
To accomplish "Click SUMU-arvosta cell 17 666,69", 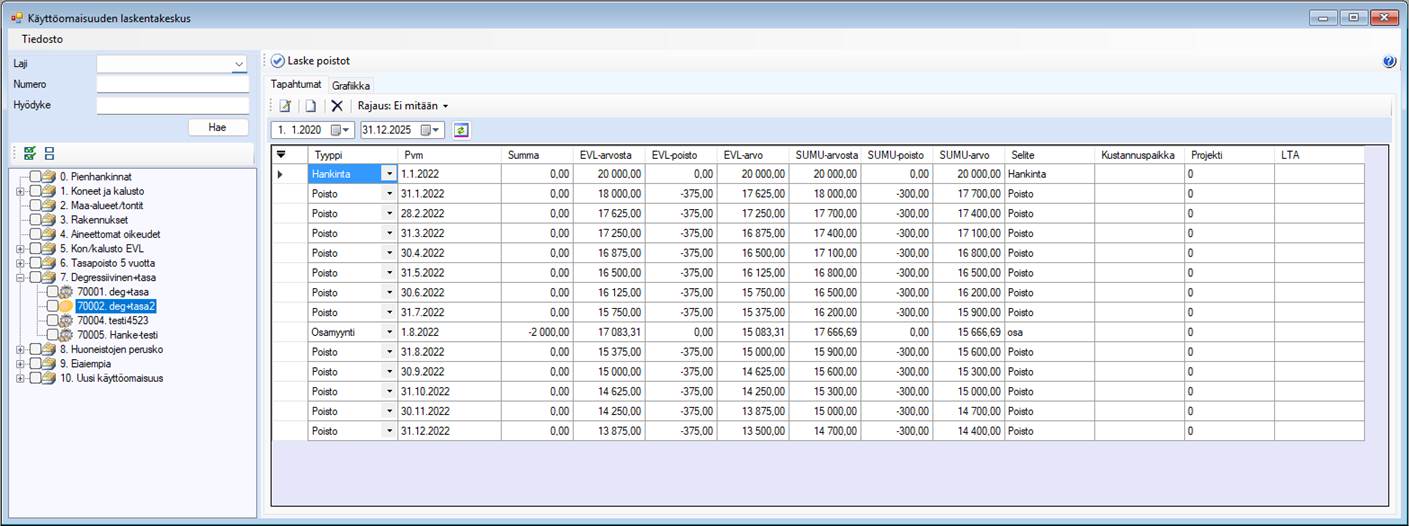I will tap(825, 331).
